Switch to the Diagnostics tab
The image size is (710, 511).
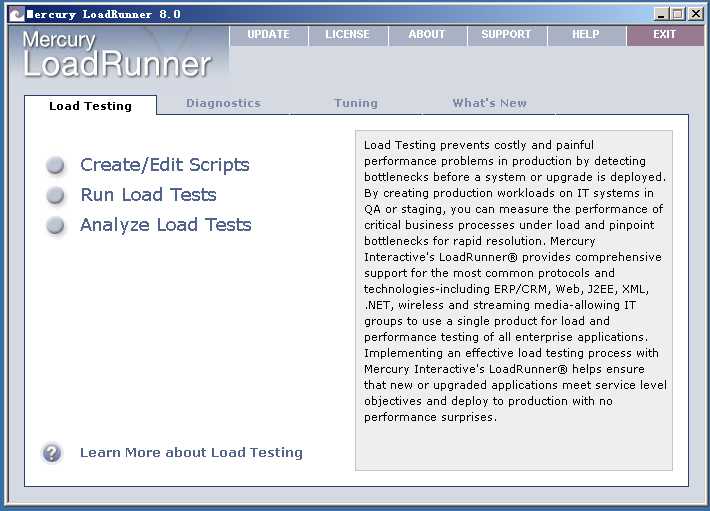pyautogui.click(x=223, y=103)
